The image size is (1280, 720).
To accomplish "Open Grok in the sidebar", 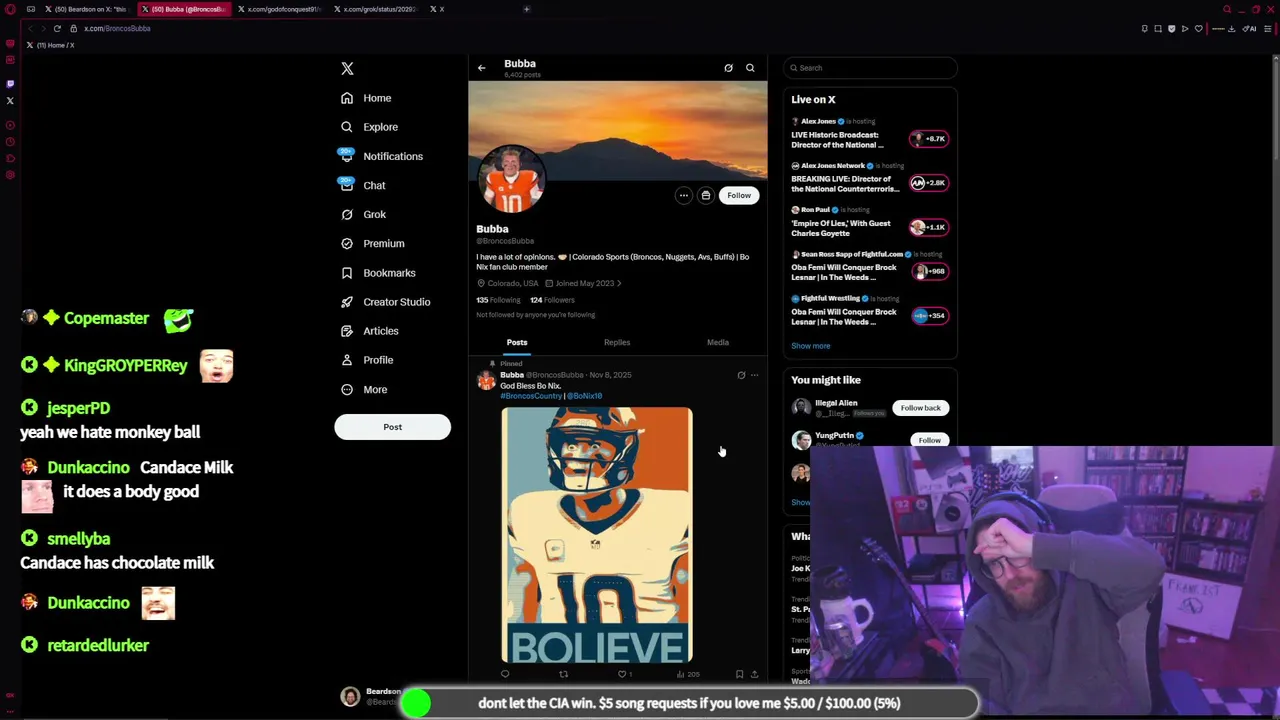I will coord(362,214).
